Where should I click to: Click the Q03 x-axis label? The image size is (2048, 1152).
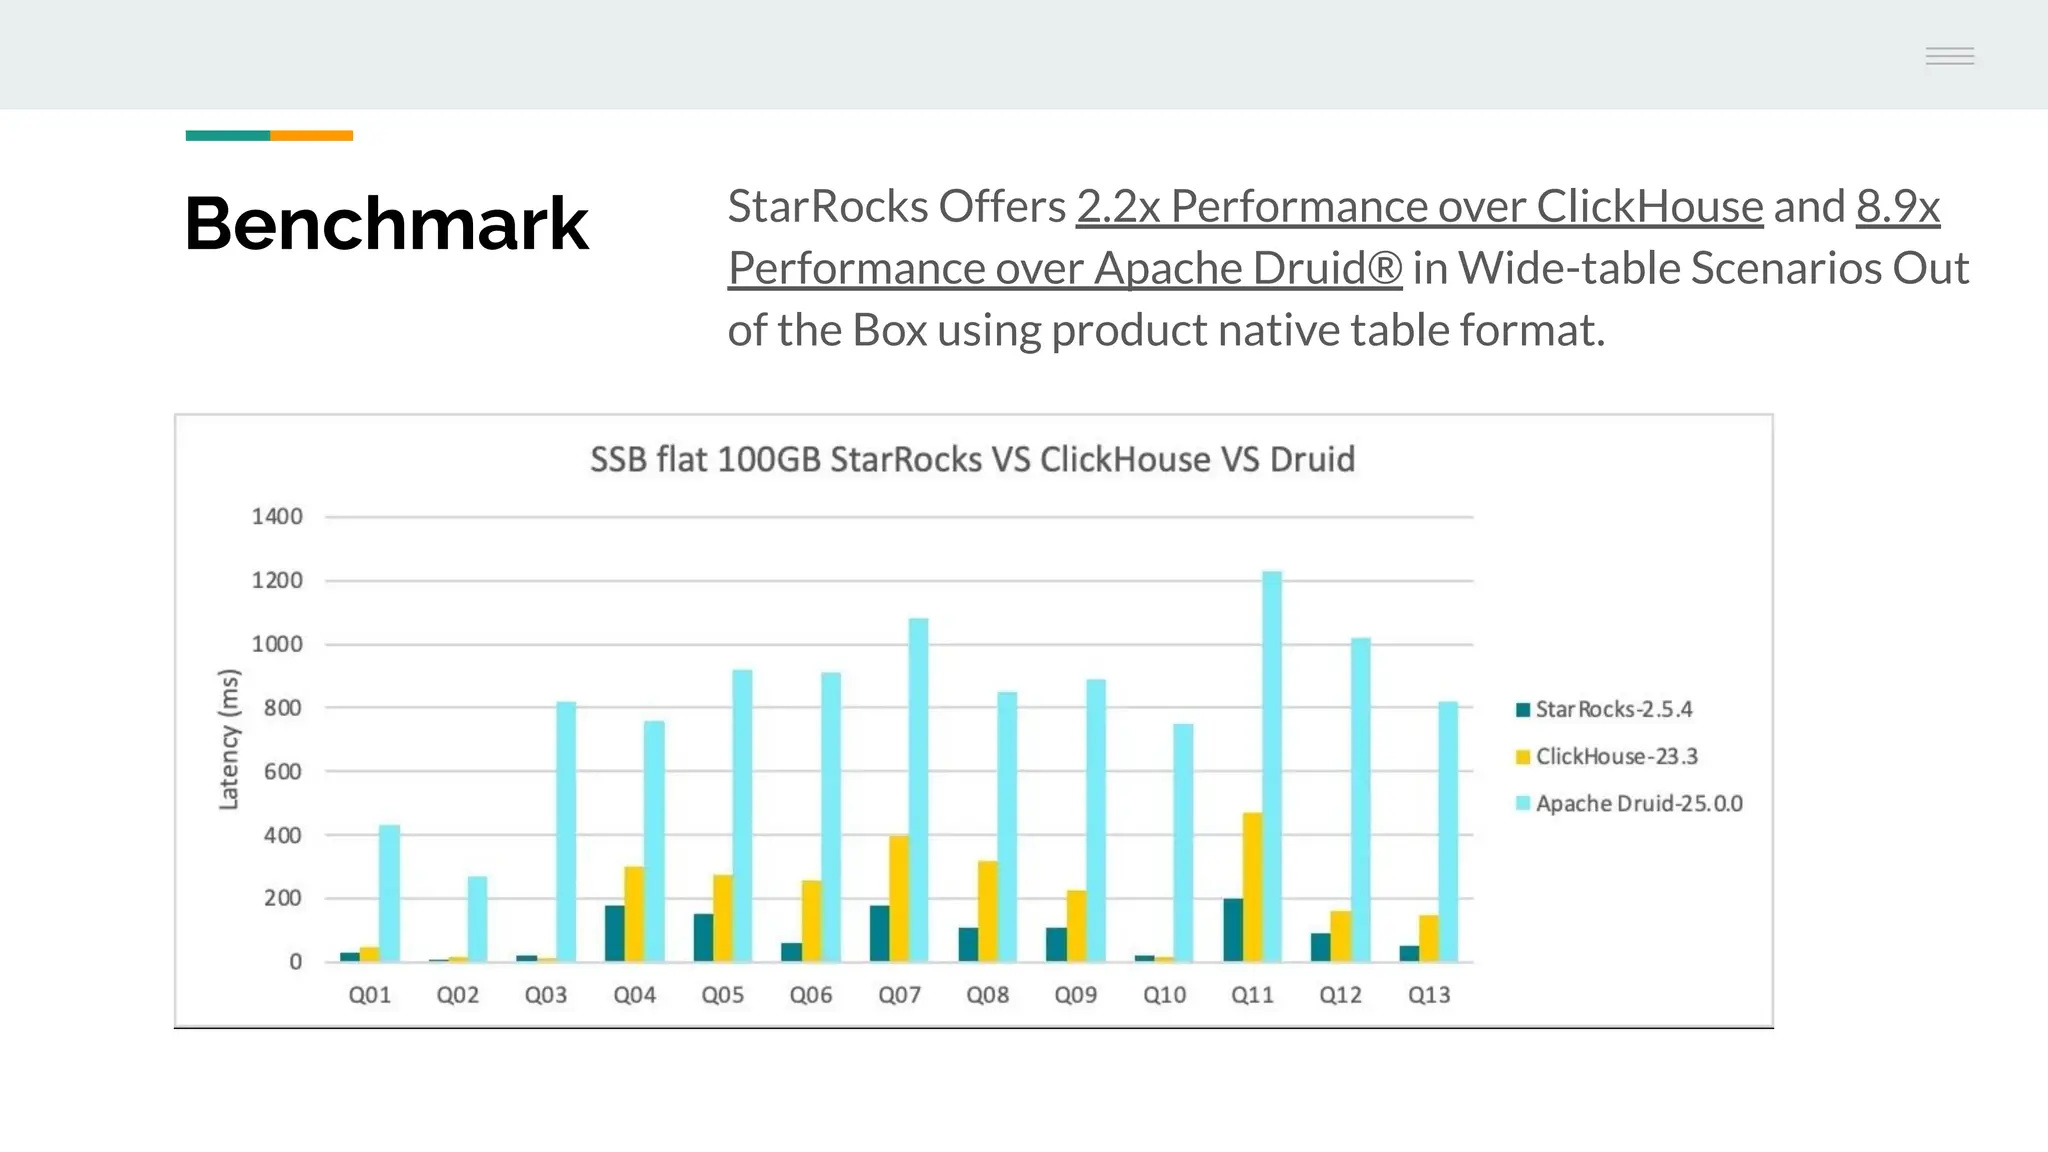(546, 995)
